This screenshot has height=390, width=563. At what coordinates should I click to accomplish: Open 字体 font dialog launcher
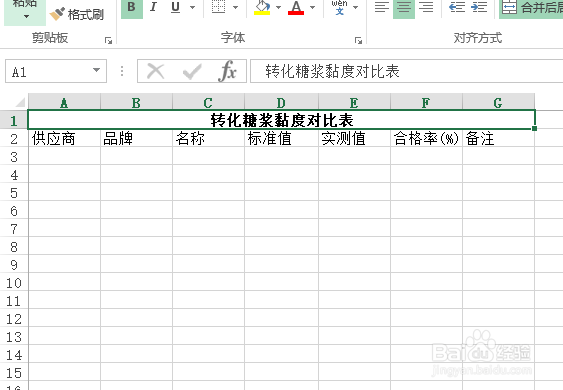[x=358, y=40]
